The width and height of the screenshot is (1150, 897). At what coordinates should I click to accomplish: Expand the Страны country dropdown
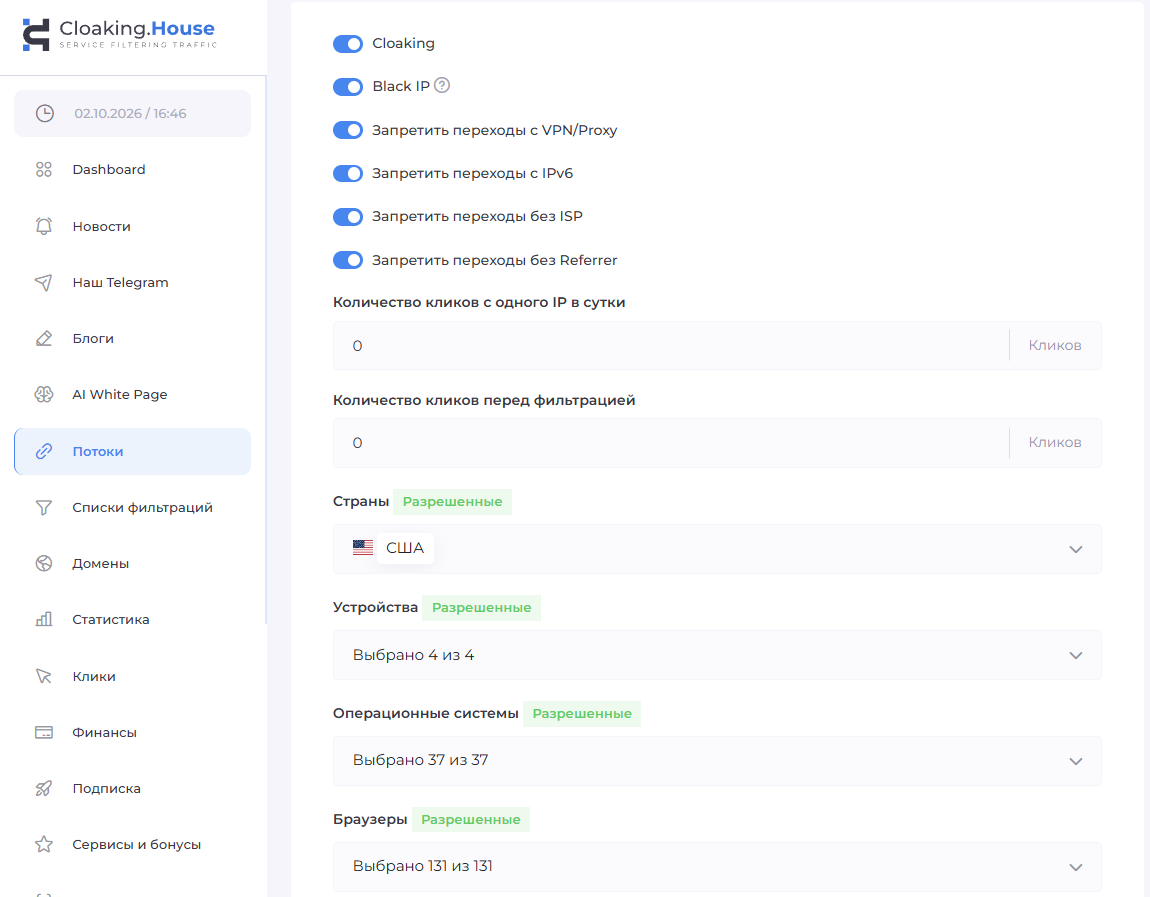coord(717,549)
